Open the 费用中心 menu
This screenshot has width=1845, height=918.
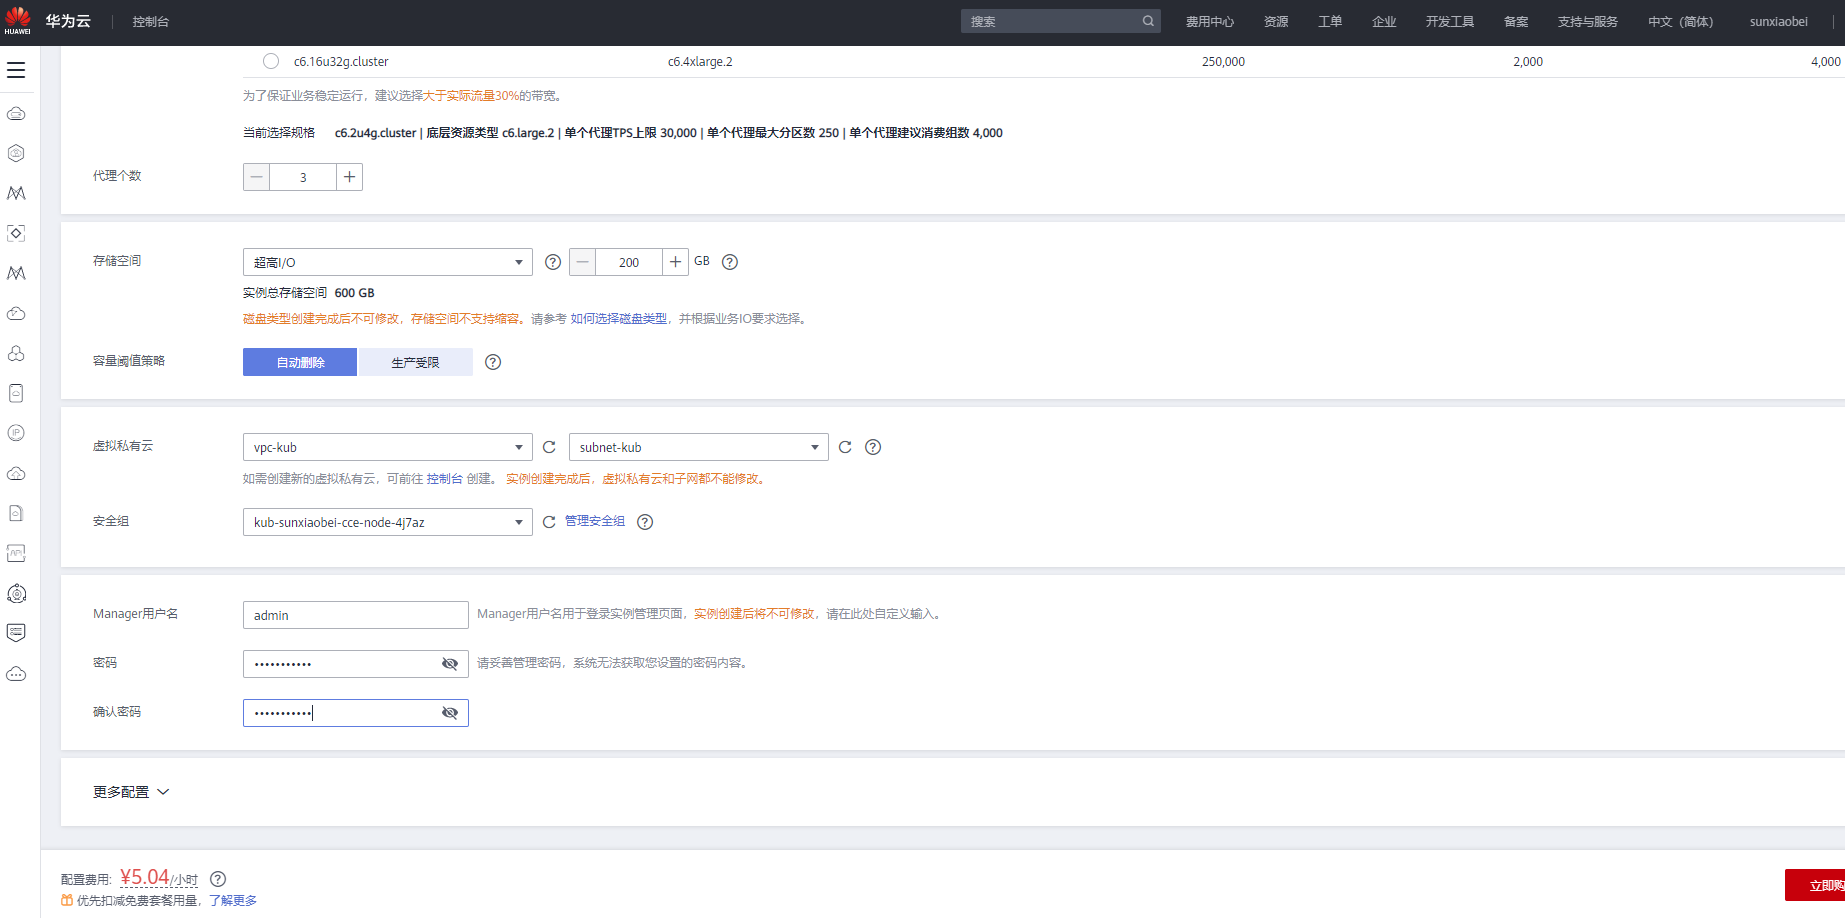point(1210,21)
